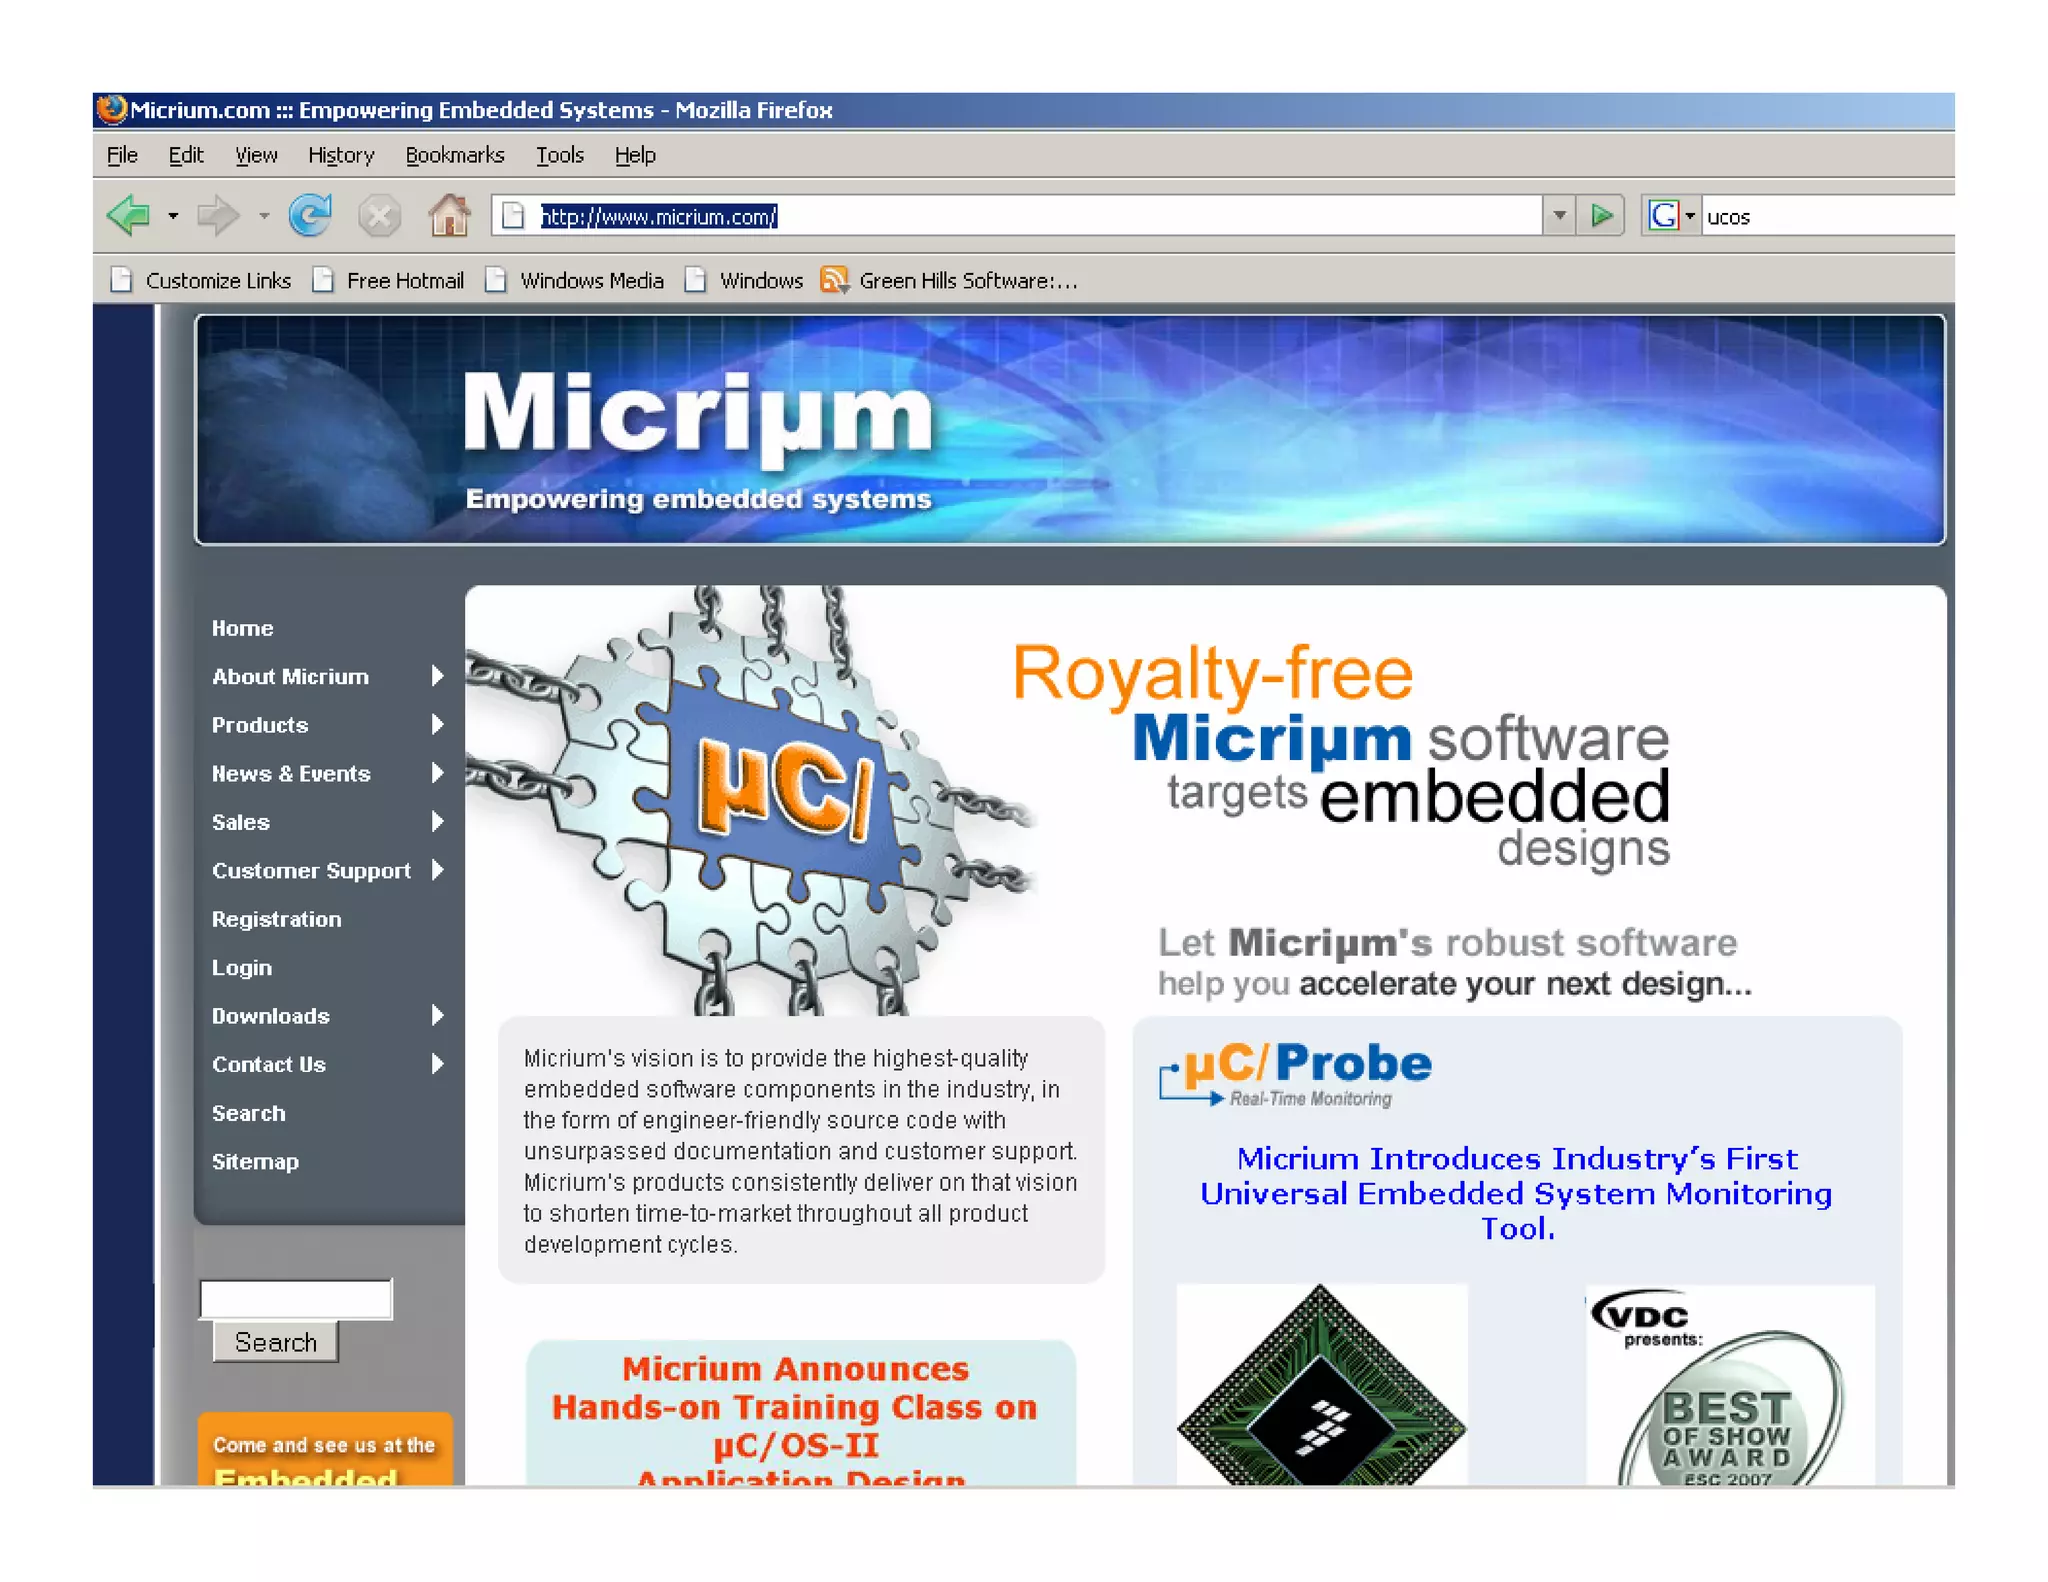
Task: Open the back button history dropdown
Action: coord(173,216)
